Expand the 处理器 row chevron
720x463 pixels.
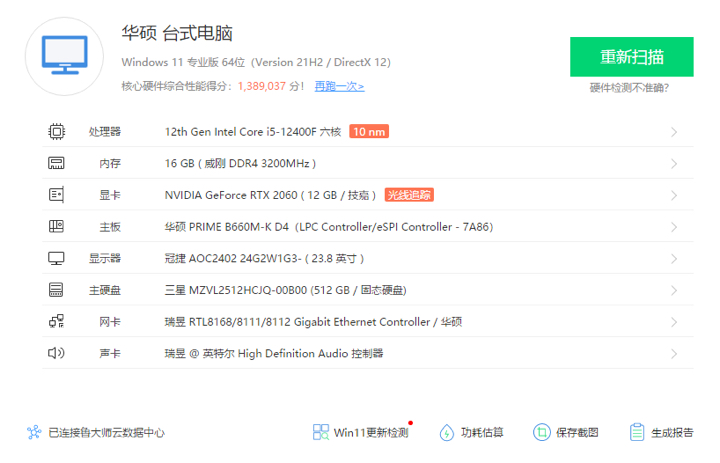click(674, 132)
